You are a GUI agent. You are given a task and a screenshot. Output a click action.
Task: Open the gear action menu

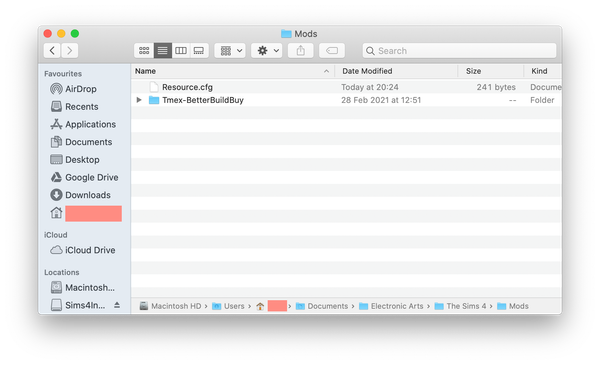point(267,51)
